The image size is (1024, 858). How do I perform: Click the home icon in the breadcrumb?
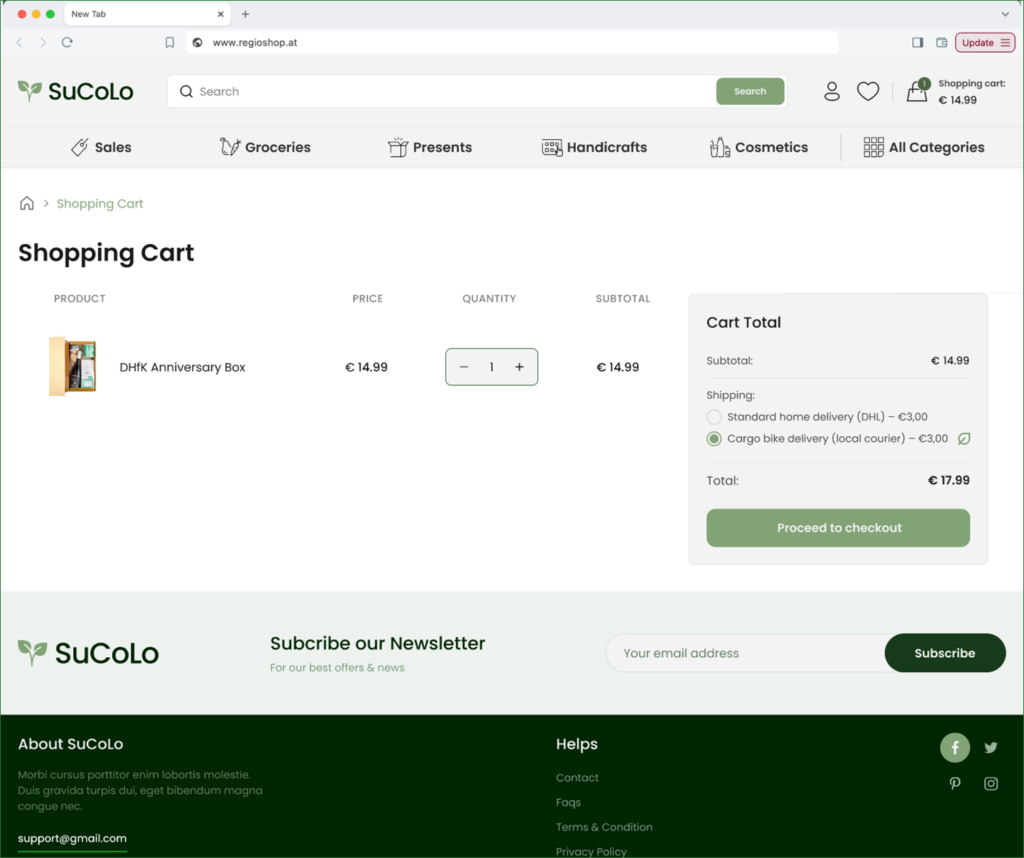27,203
